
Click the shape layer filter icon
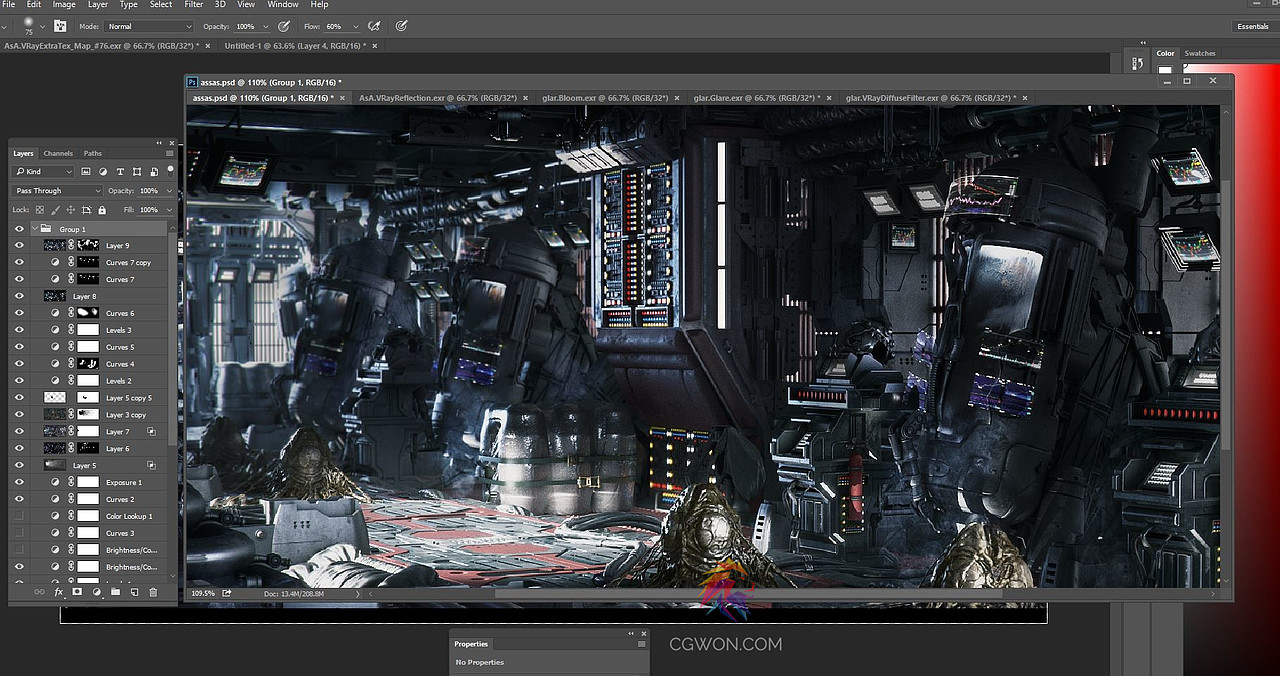point(137,171)
